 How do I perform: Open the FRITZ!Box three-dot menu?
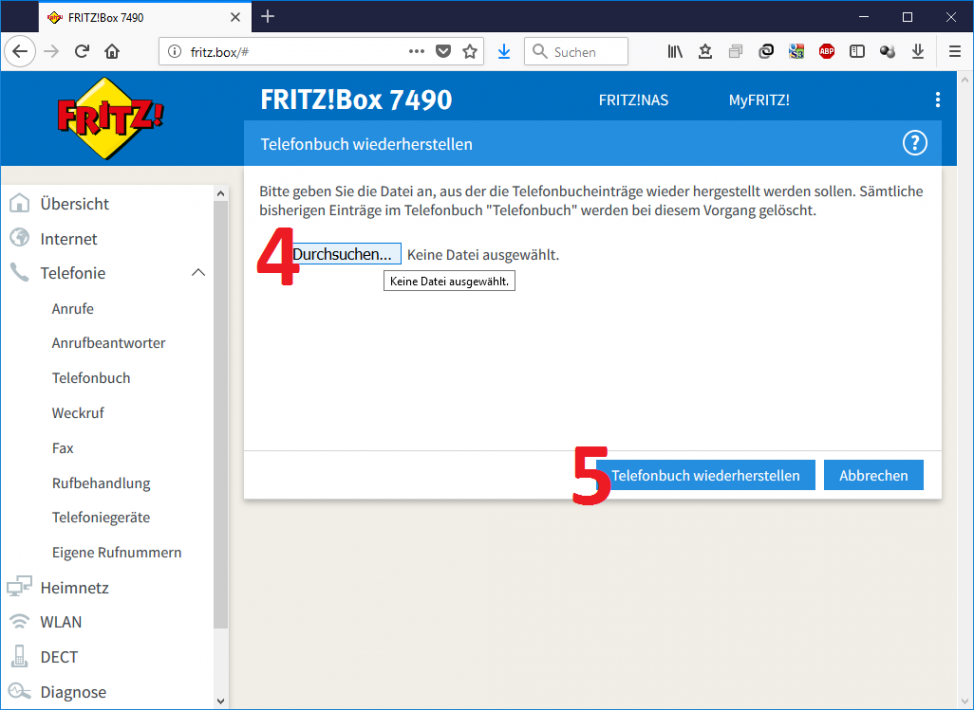937,100
